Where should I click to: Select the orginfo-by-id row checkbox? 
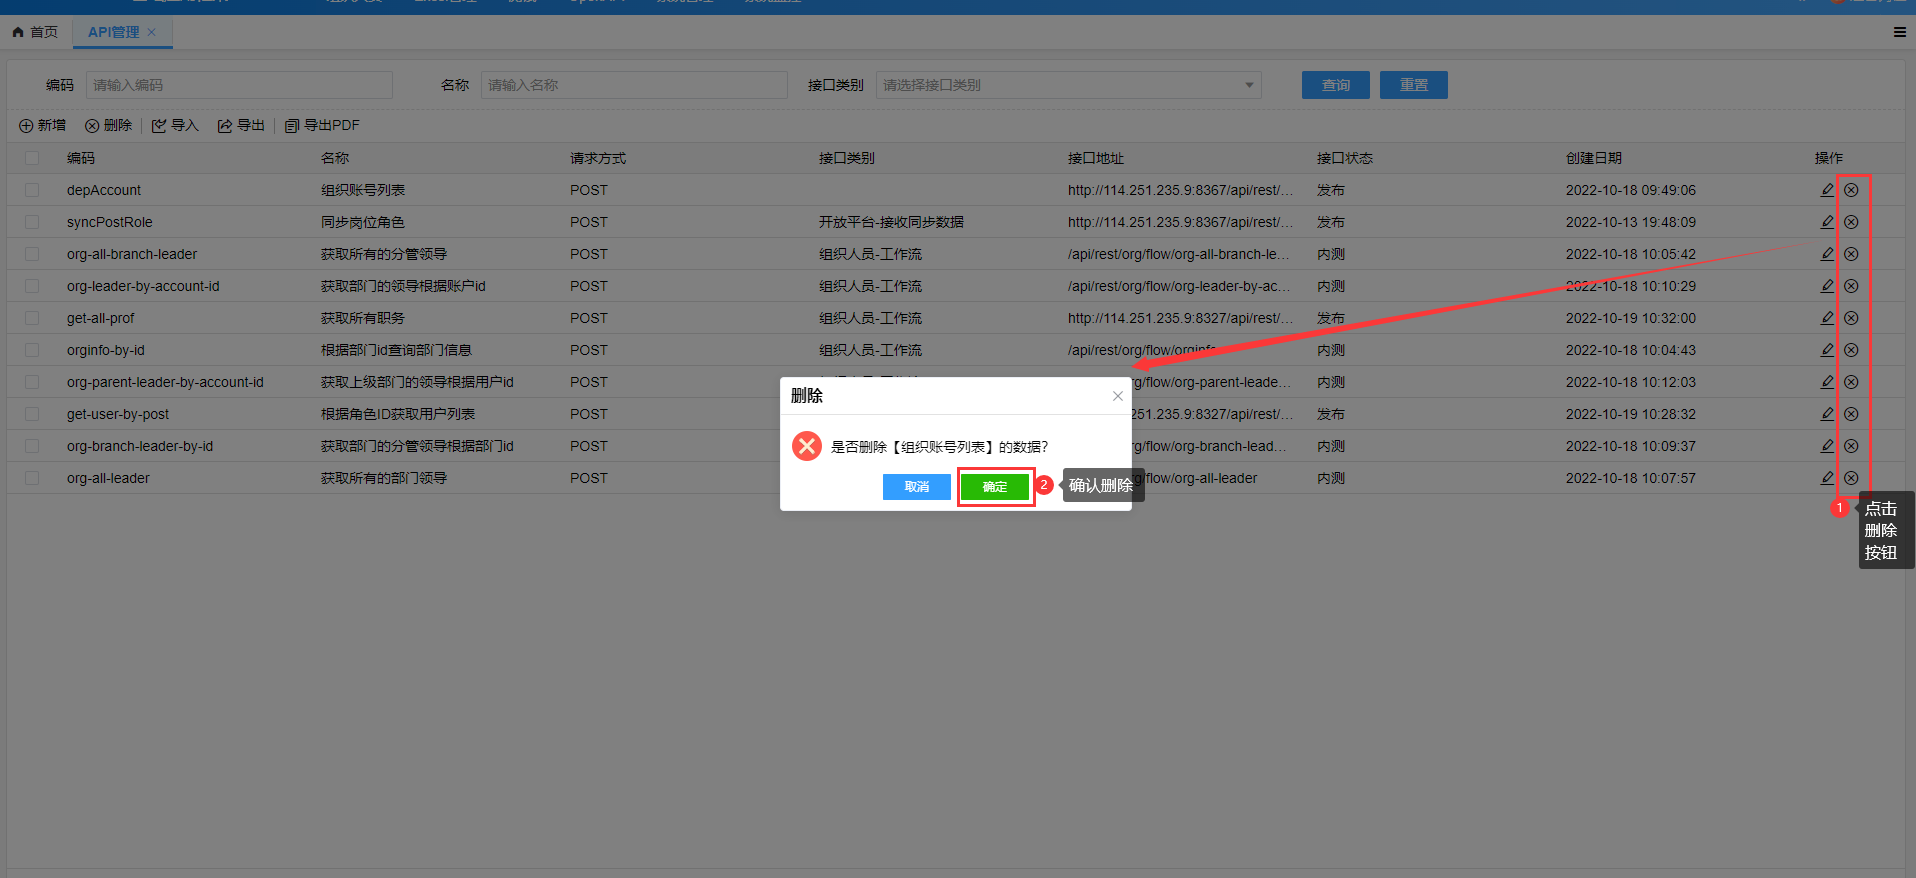pyautogui.click(x=32, y=350)
